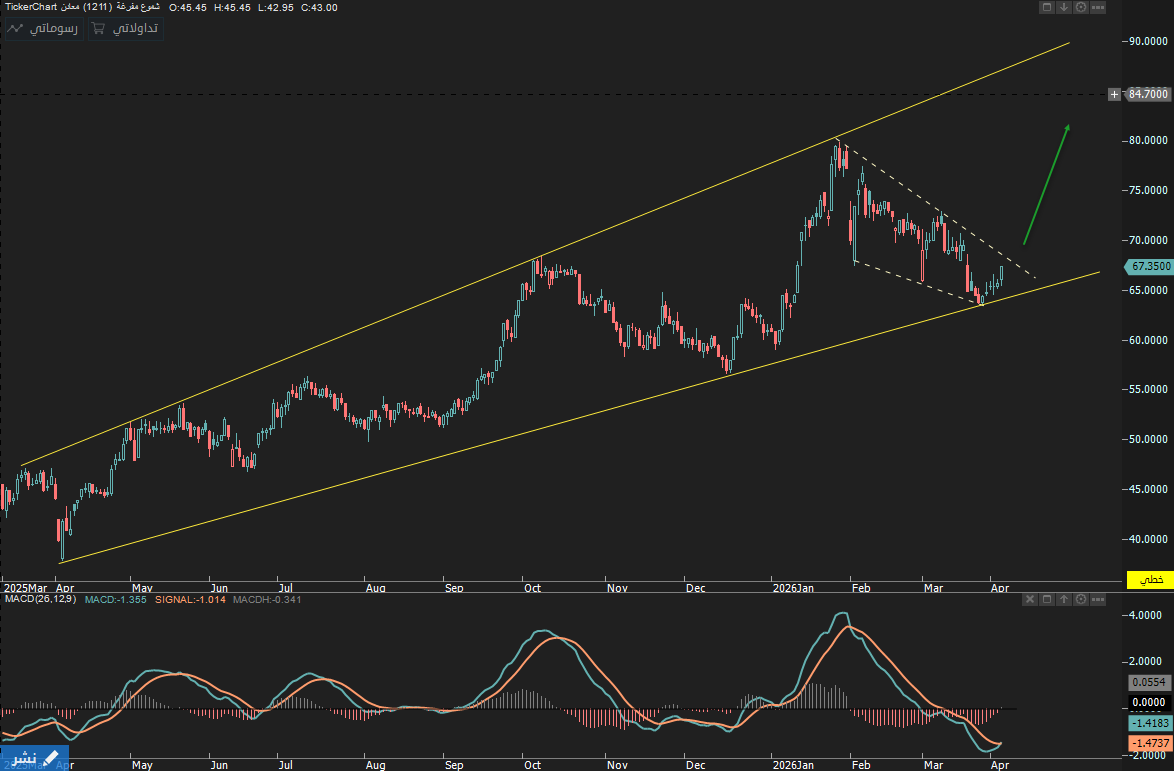The image size is (1174, 771).
Task: Toggle the yellow خطي linear scale button
Action: click(1149, 579)
